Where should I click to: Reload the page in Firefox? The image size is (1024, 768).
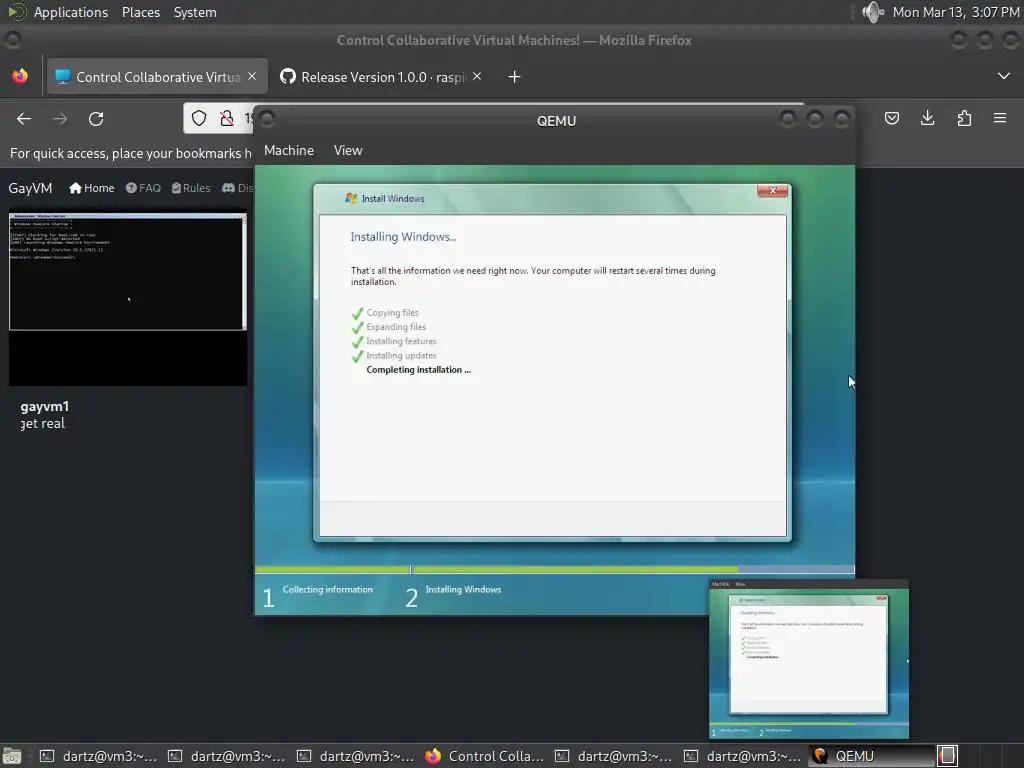tap(96, 119)
